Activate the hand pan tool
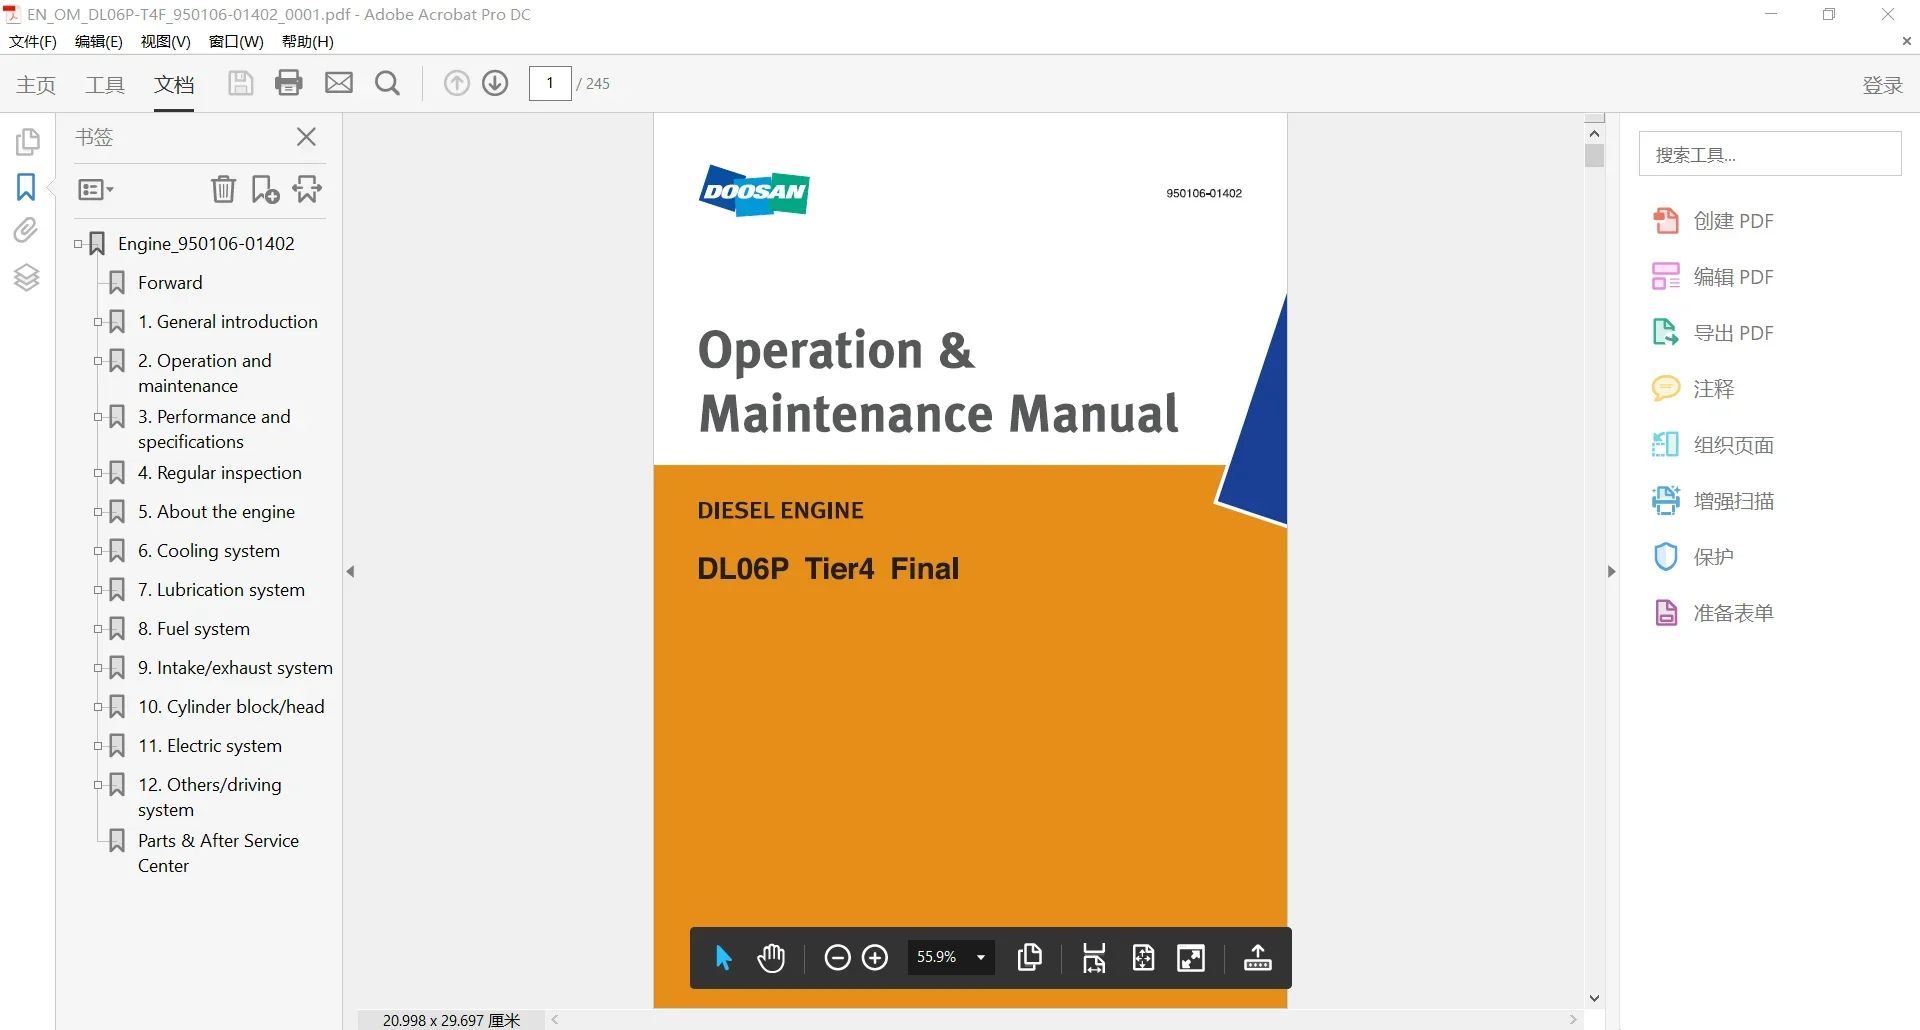The width and height of the screenshot is (1920, 1030). [771, 958]
